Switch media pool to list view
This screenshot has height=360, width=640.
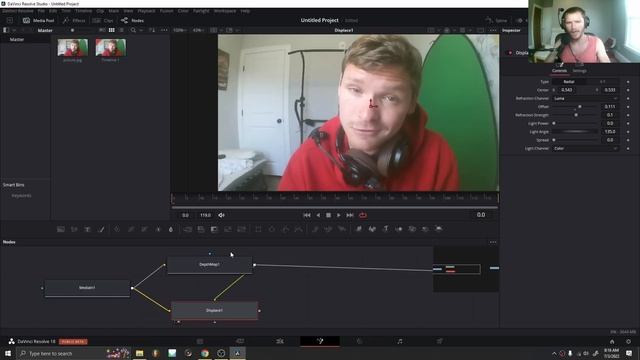121,30
